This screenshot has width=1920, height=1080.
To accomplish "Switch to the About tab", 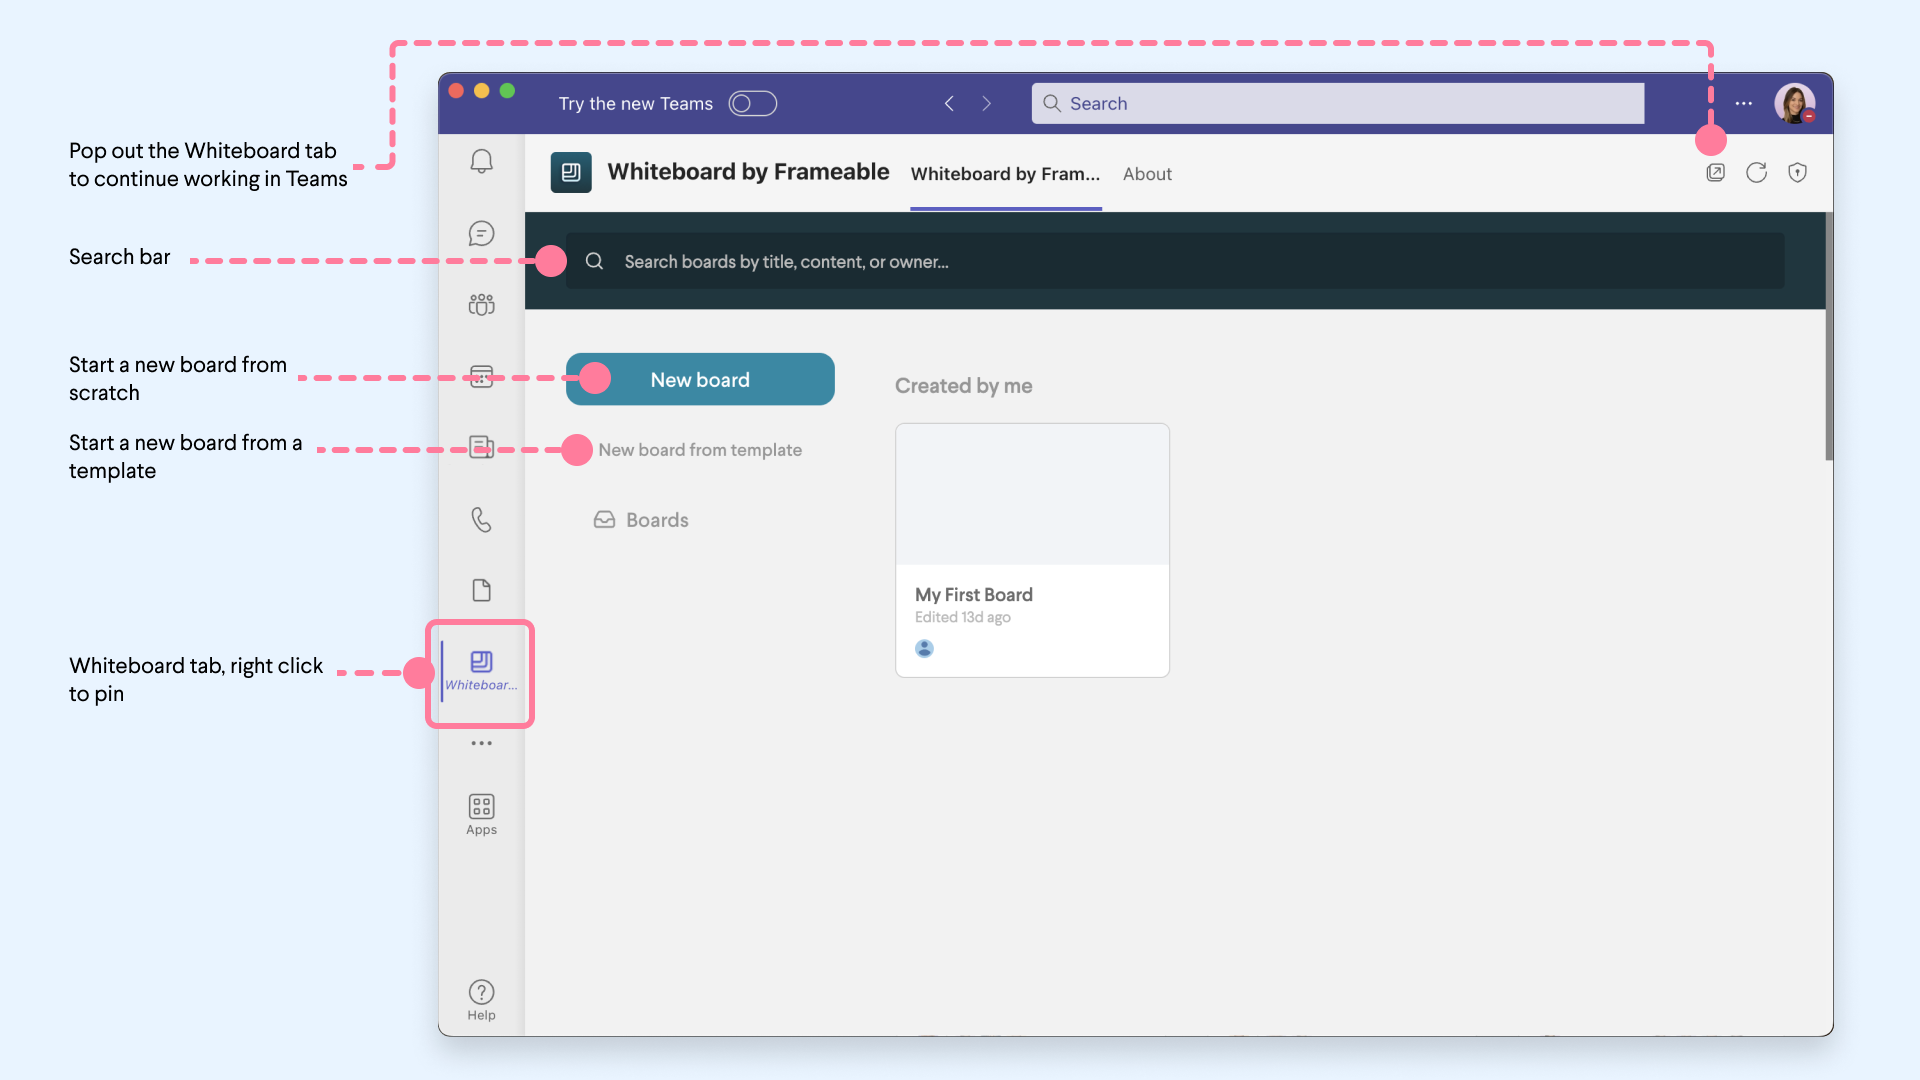I will pyautogui.click(x=1147, y=174).
